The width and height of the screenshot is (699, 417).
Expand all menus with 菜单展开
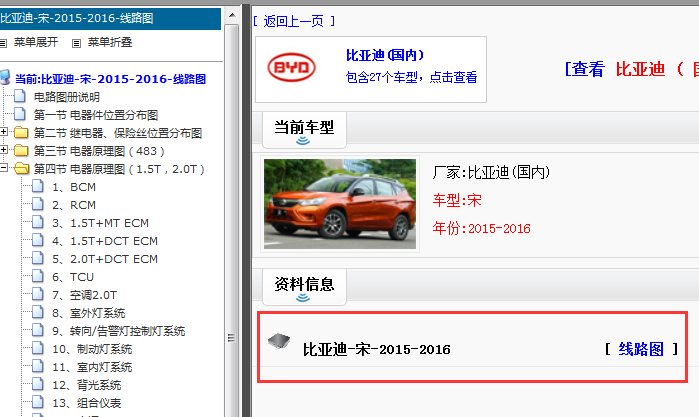[x=36, y=42]
